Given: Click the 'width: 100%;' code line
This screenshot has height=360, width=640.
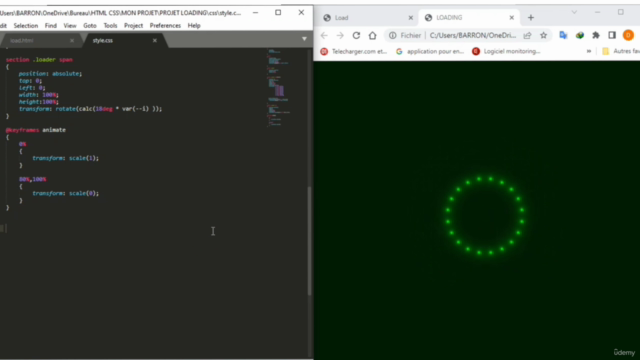Looking at the screenshot, I should 38,95.
